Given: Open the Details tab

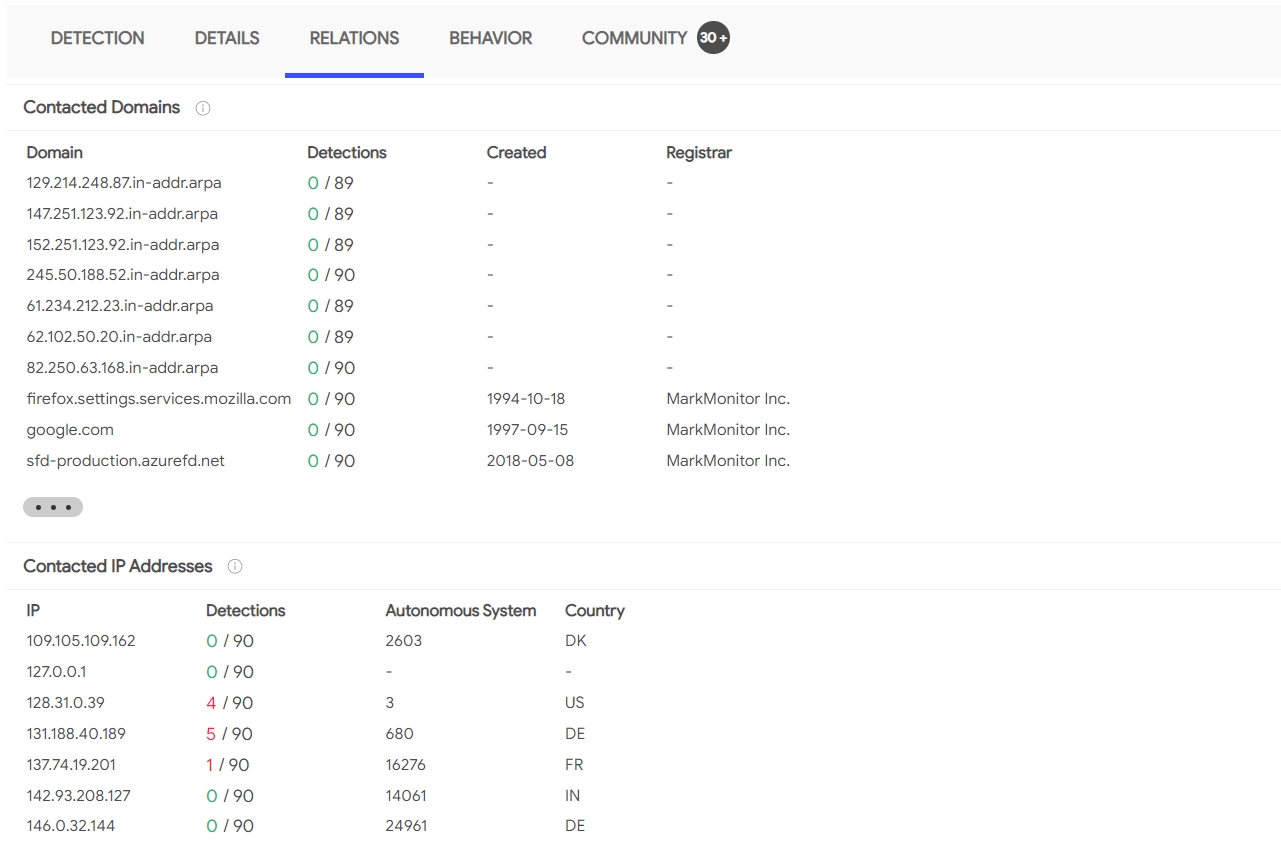Looking at the screenshot, I should [227, 38].
